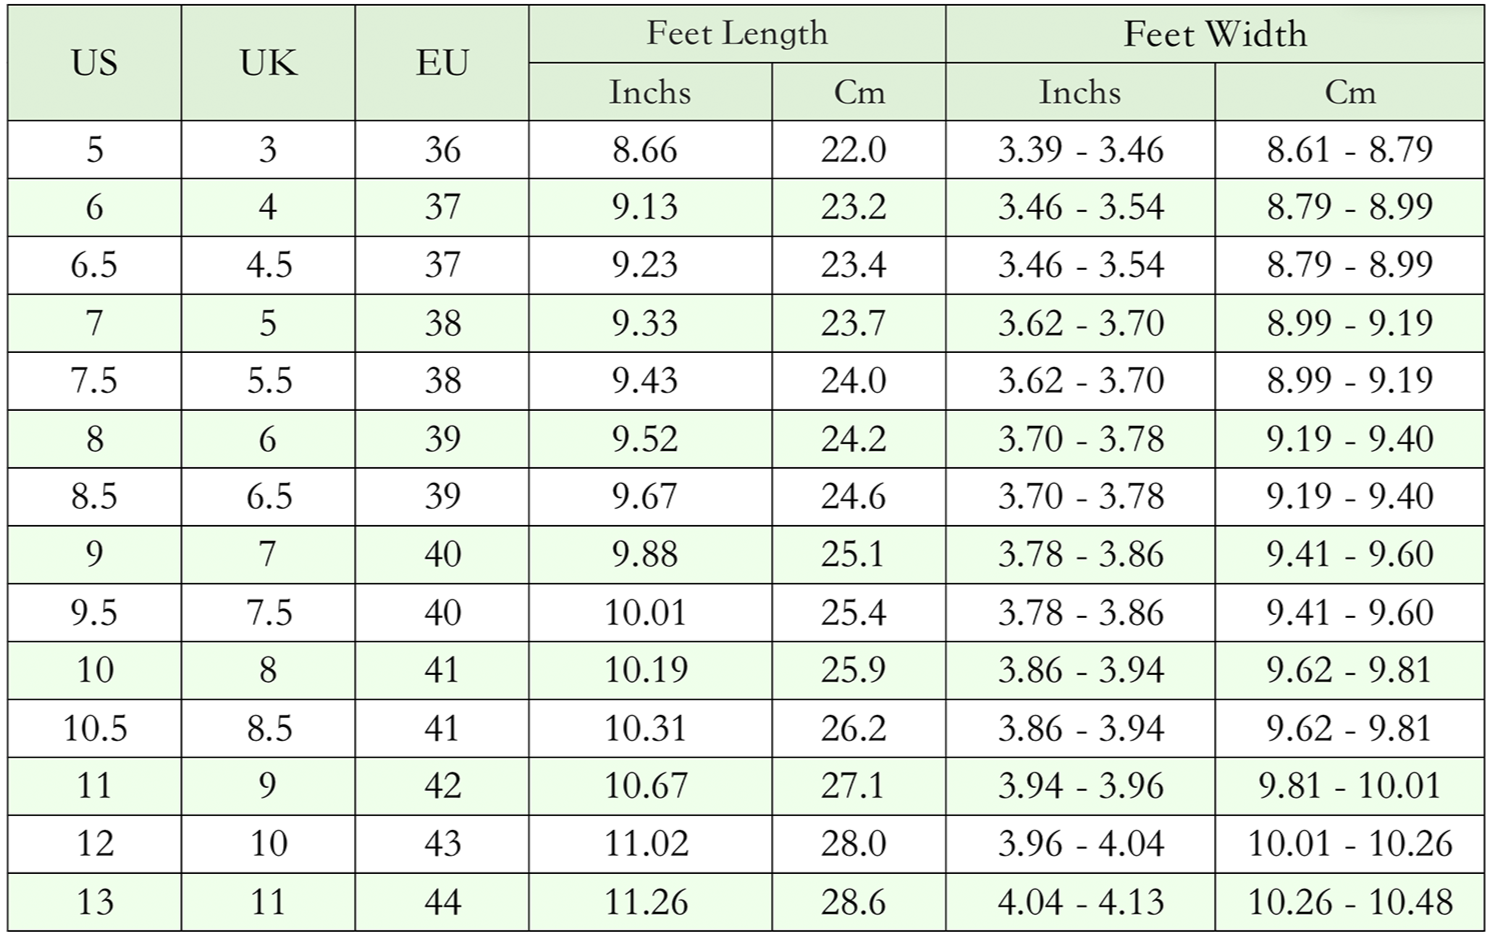Select the 10.26 - 10.48 width cell
1487x935 pixels.
coord(1350,902)
